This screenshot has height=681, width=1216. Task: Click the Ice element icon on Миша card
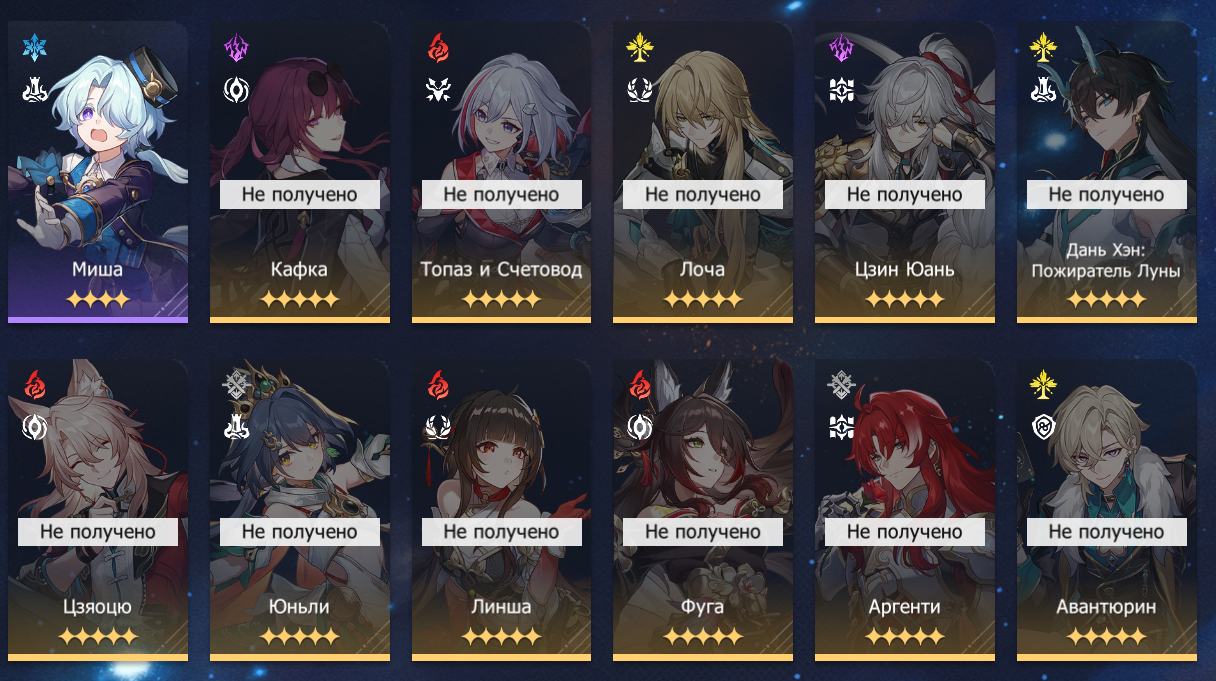[34, 47]
